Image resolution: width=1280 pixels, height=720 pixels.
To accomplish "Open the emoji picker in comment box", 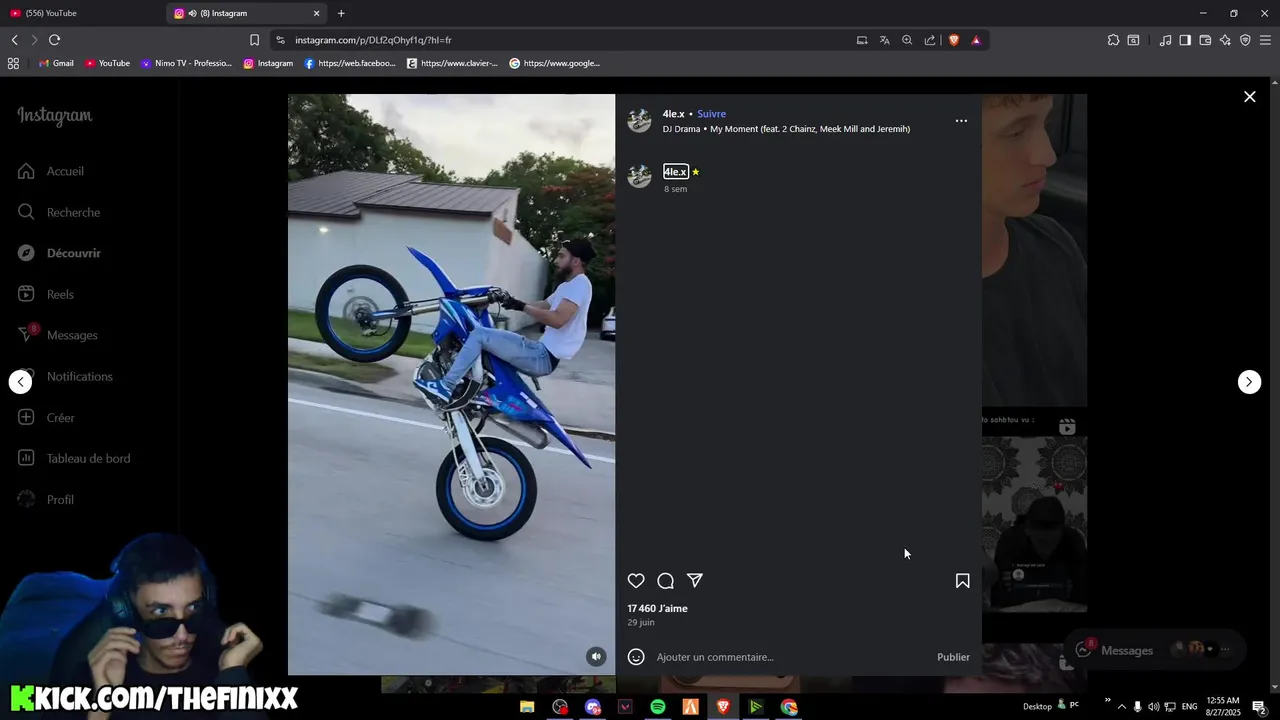I will pyautogui.click(x=636, y=657).
